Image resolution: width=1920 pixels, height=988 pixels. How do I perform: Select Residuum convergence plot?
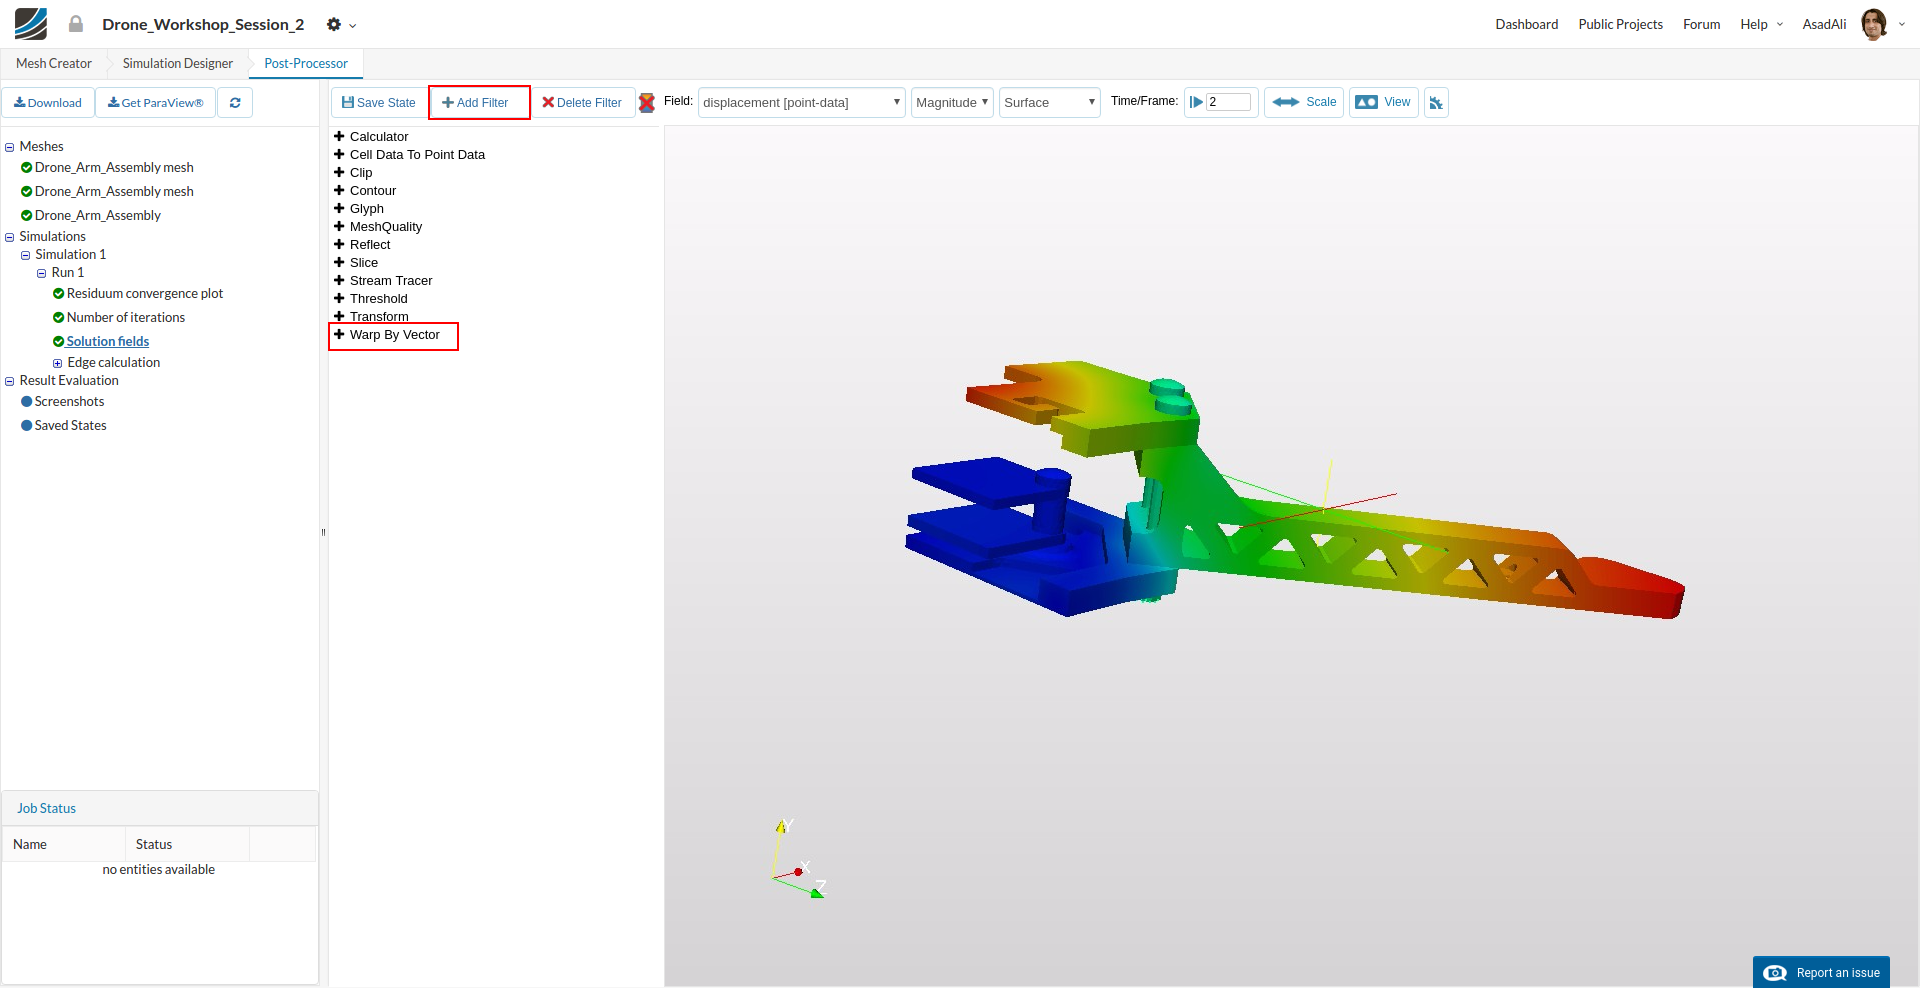(145, 294)
